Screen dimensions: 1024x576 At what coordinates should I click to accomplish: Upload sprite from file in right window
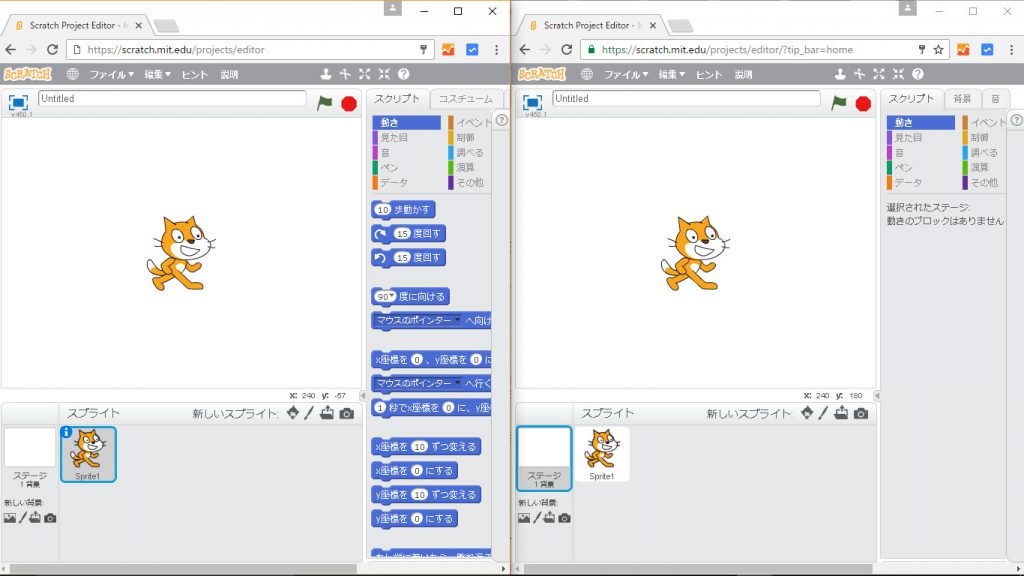coord(841,413)
